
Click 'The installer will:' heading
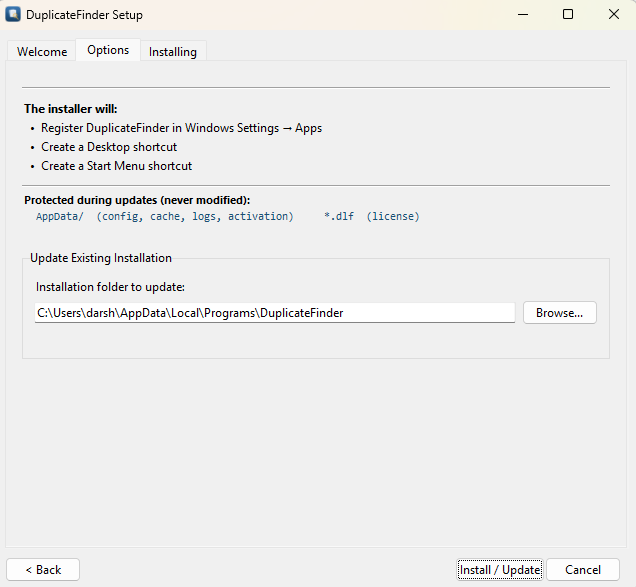tap(71, 109)
